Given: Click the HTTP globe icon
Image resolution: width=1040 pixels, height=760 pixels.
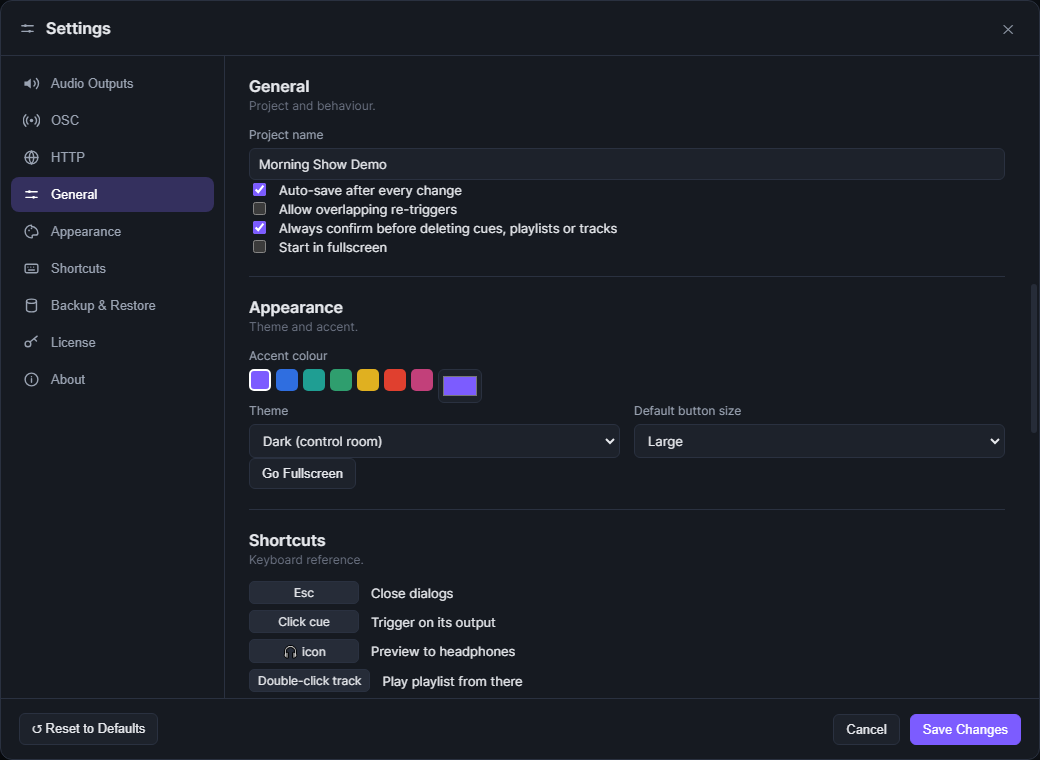Looking at the screenshot, I should coord(31,157).
